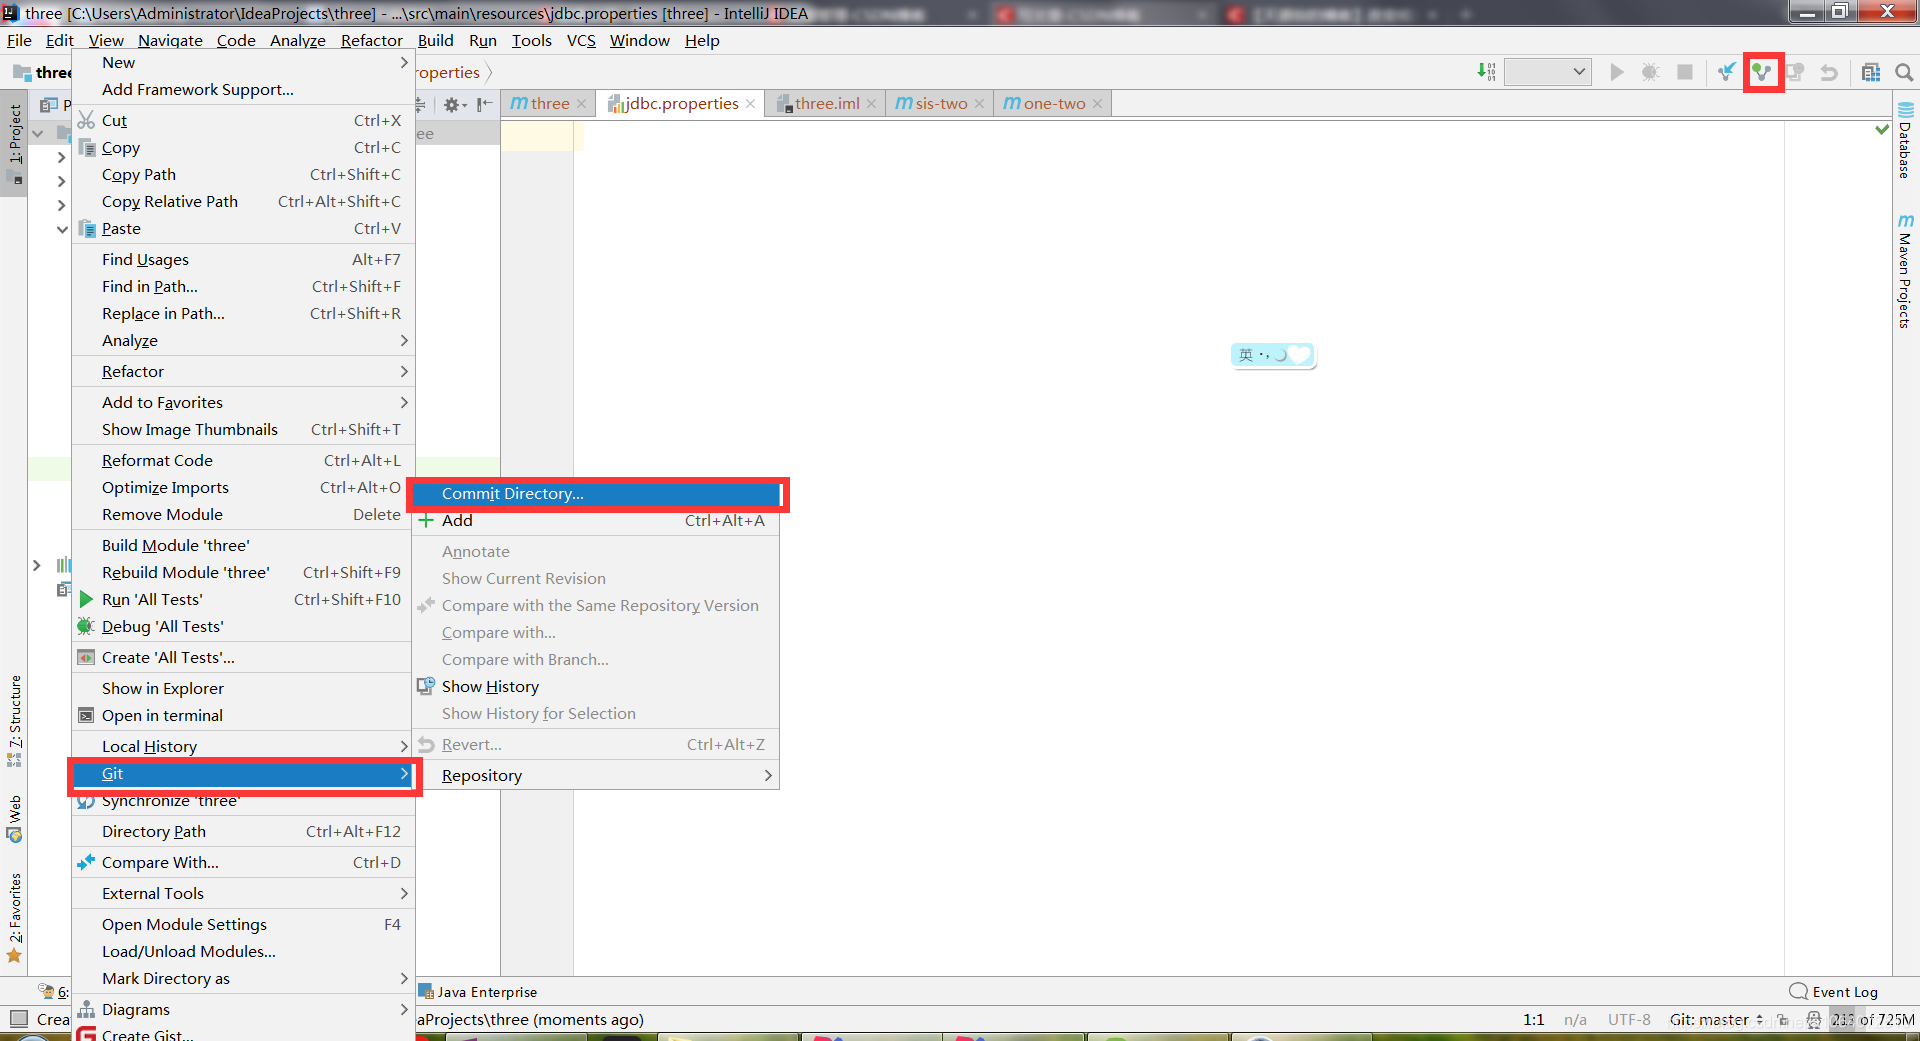Open the Database side panel
Screen dimensions: 1920x1041
1905,140
